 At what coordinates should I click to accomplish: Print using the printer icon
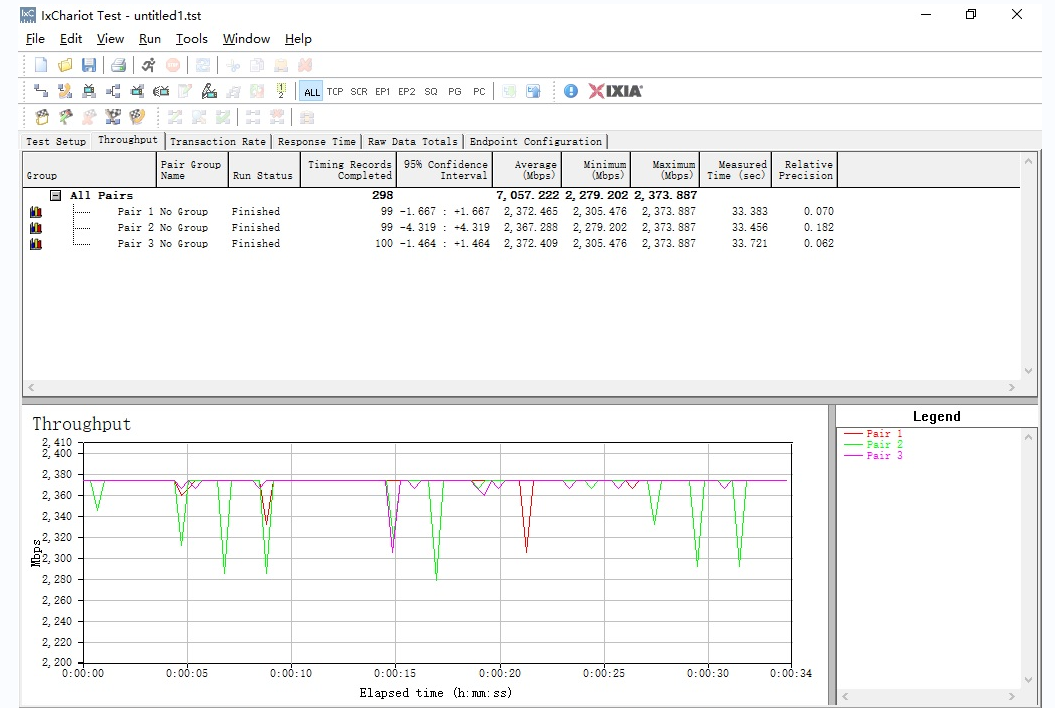pos(118,65)
